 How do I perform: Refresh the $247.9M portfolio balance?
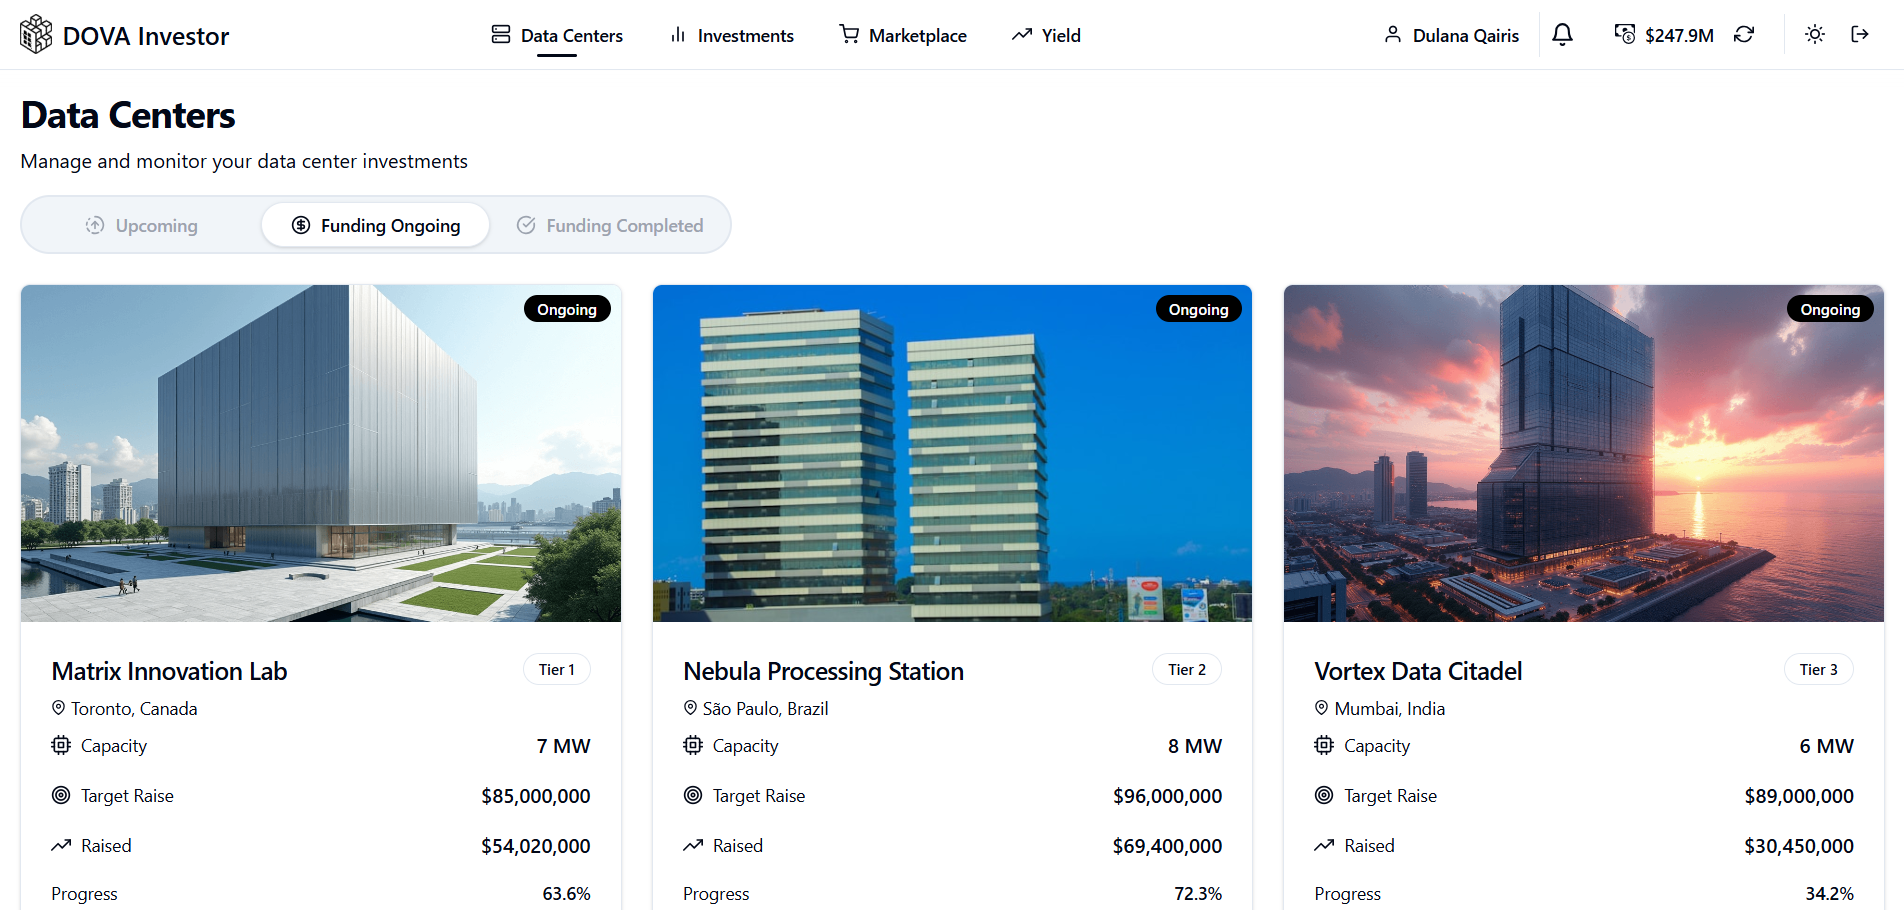1745,34
